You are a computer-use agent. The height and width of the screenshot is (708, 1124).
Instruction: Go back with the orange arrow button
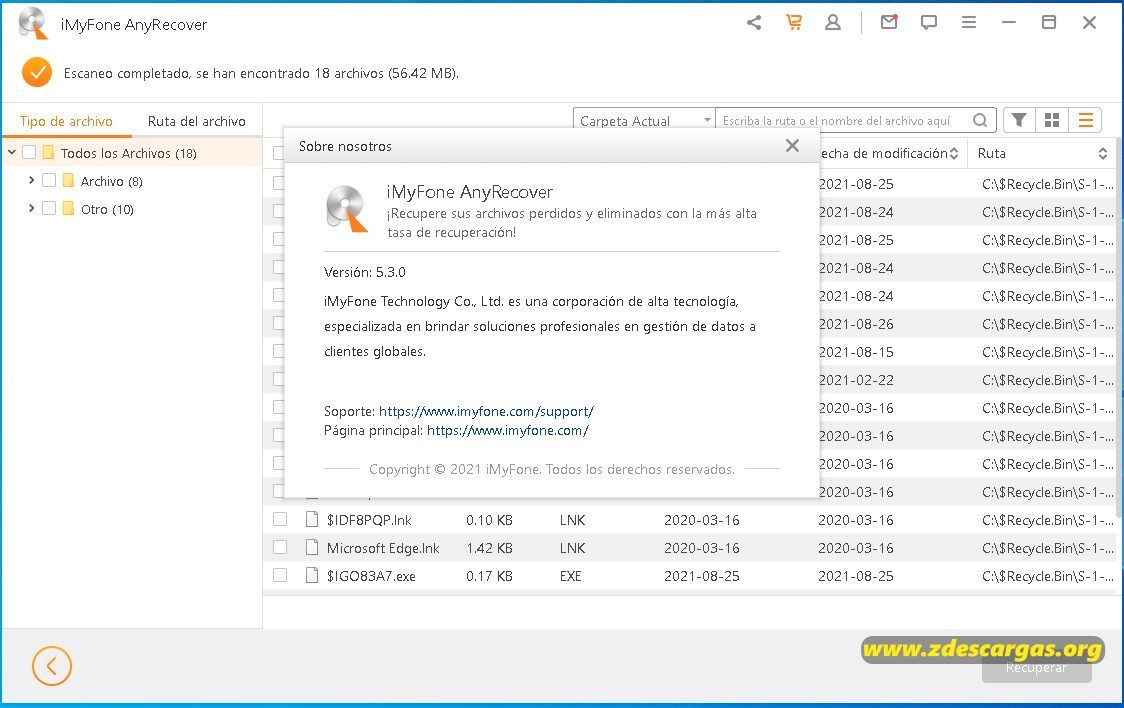[x=52, y=666]
